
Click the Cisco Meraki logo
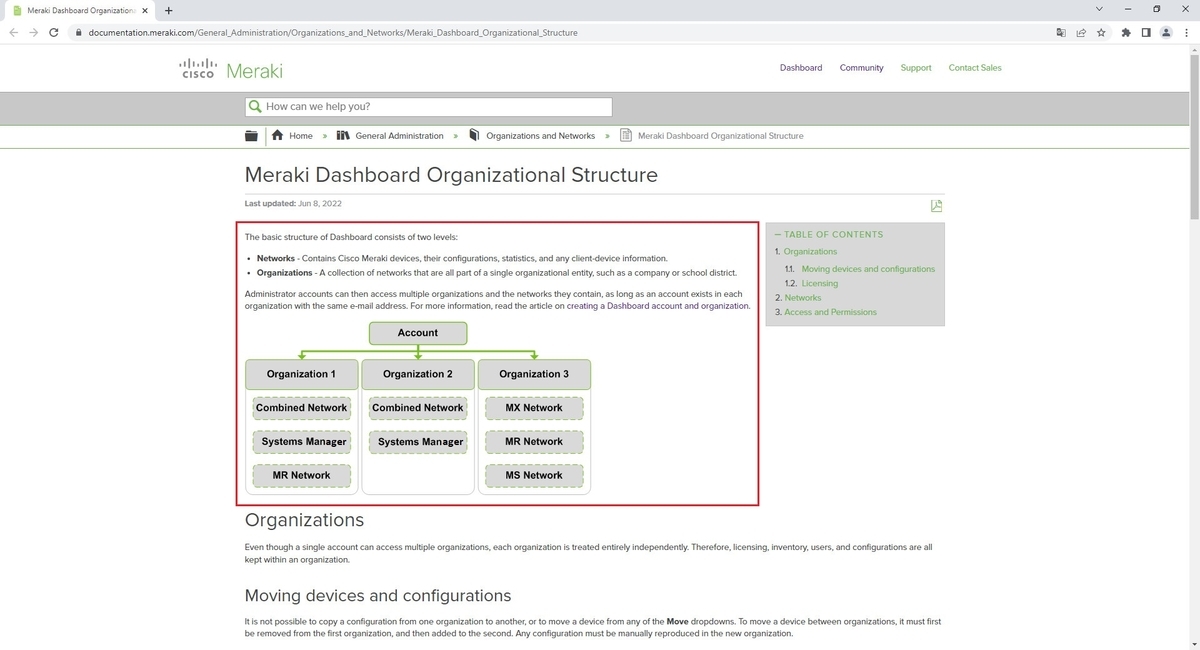pos(228,68)
